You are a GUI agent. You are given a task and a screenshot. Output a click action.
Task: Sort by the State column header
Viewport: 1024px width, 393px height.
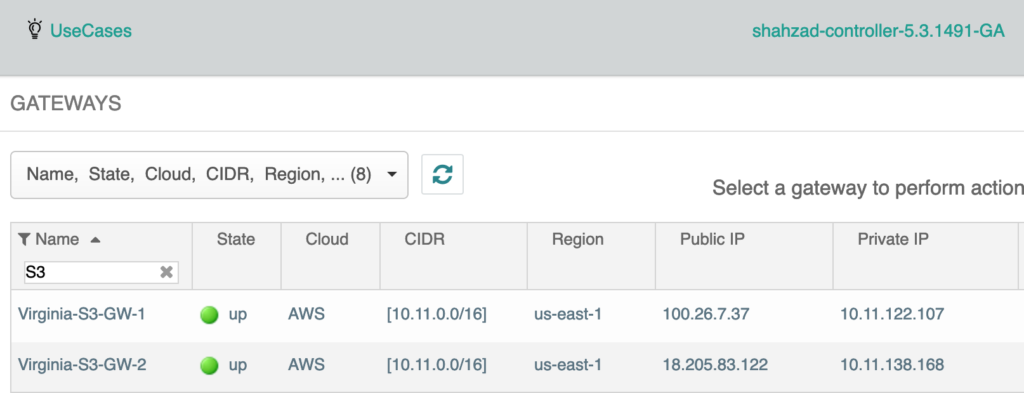pyautogui.click(x=236, y=240)
